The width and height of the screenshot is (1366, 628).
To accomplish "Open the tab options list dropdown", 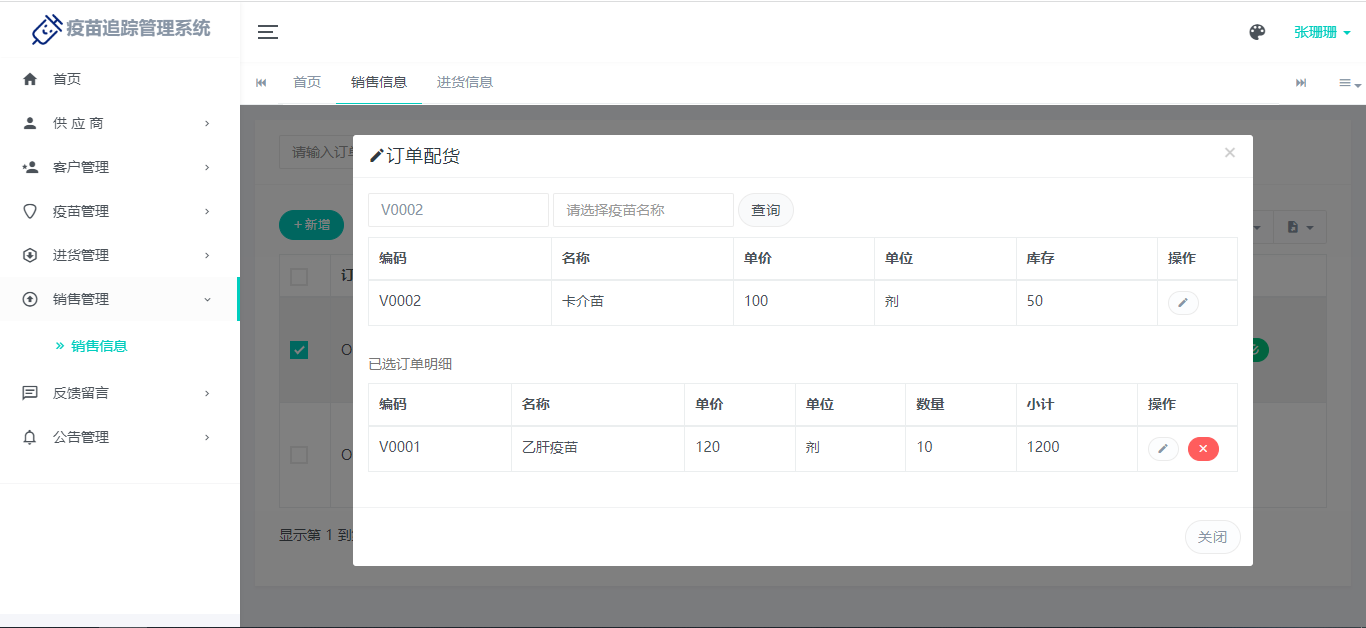I will click(x=1350, y=83).
